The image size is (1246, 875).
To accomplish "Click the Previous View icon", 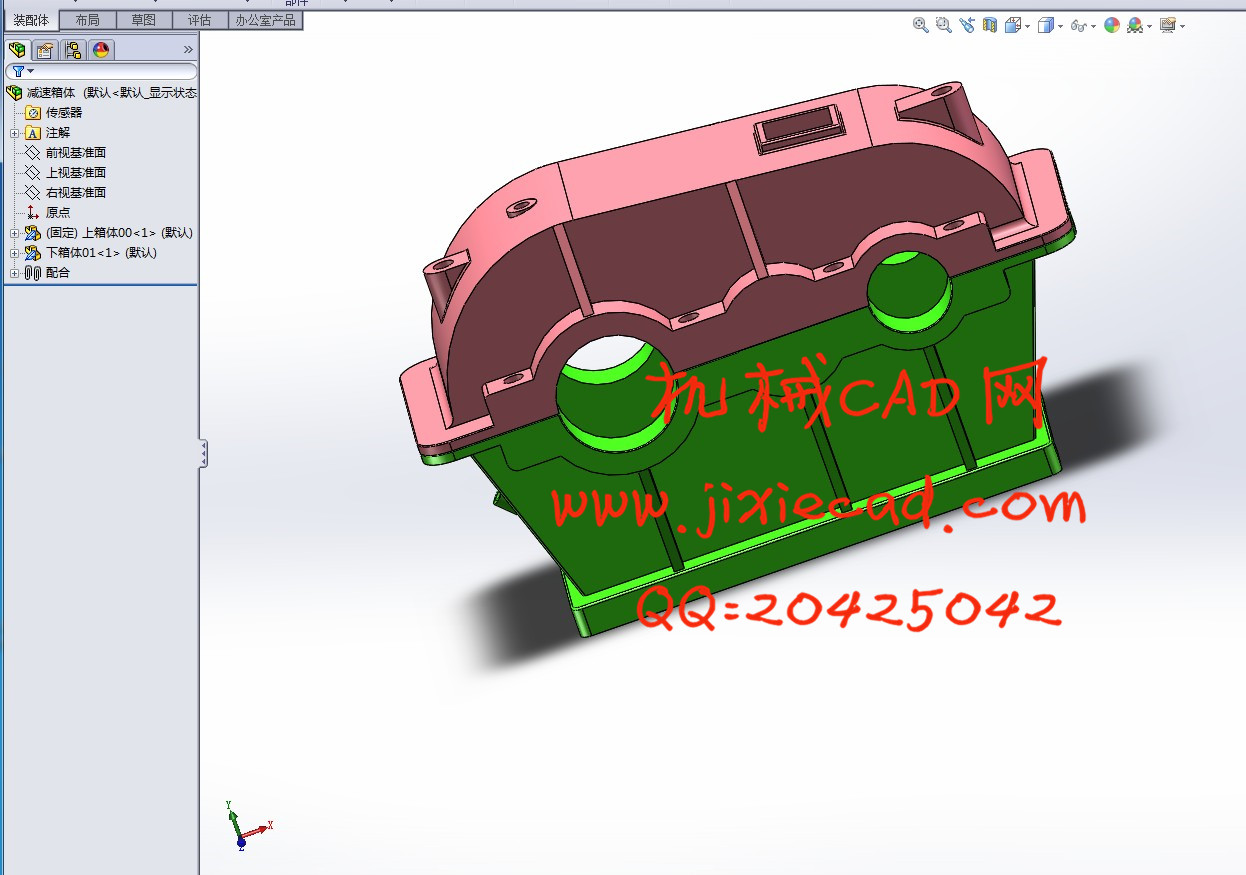I will pos(966,26).
